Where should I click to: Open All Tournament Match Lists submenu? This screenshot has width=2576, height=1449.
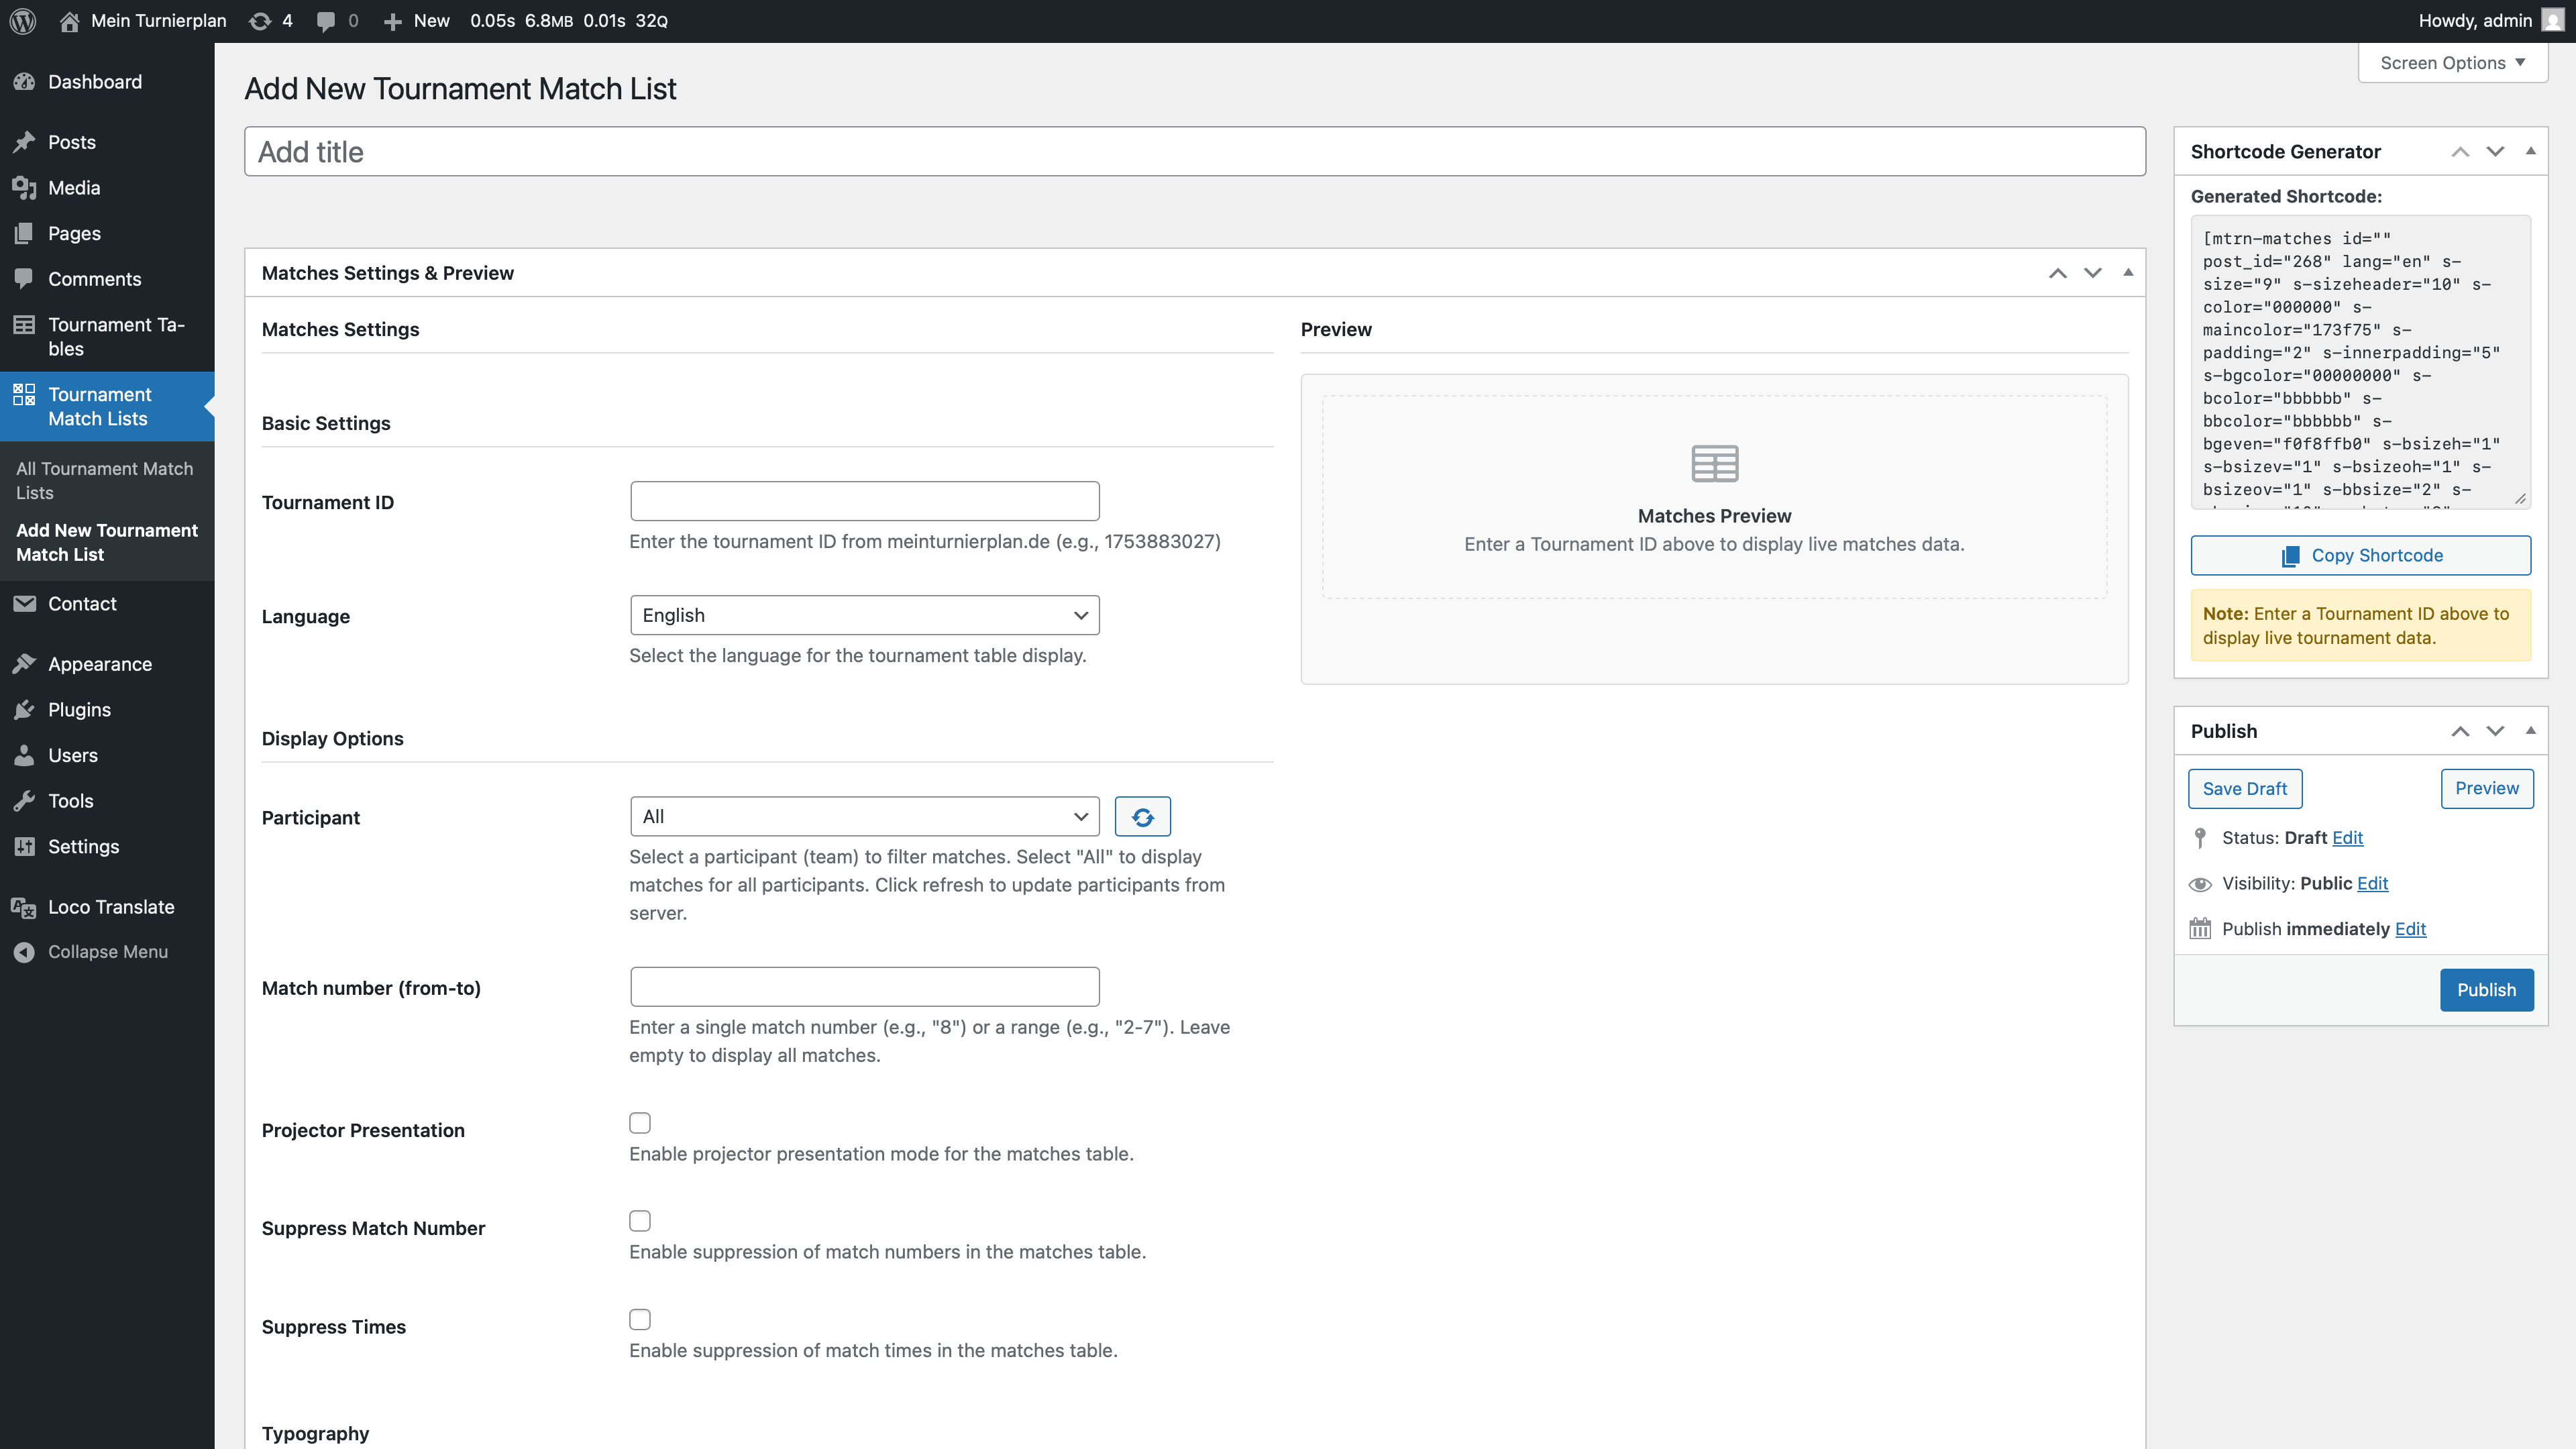coord(105,480)
